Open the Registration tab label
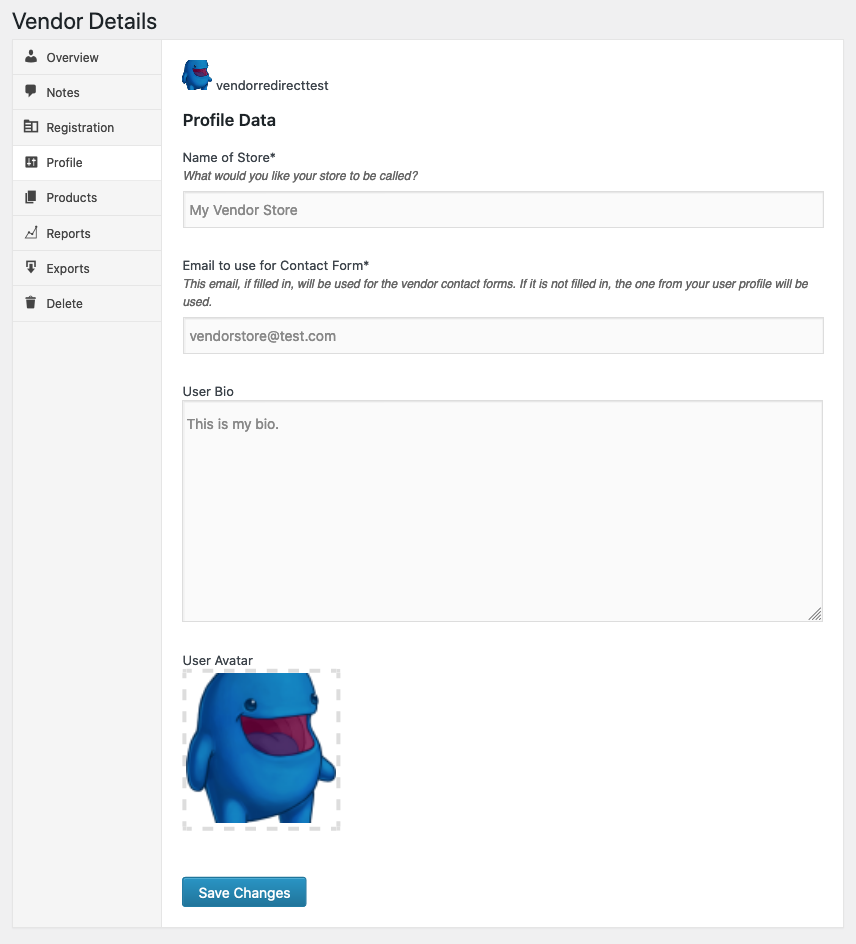 [x=80, y=128]
